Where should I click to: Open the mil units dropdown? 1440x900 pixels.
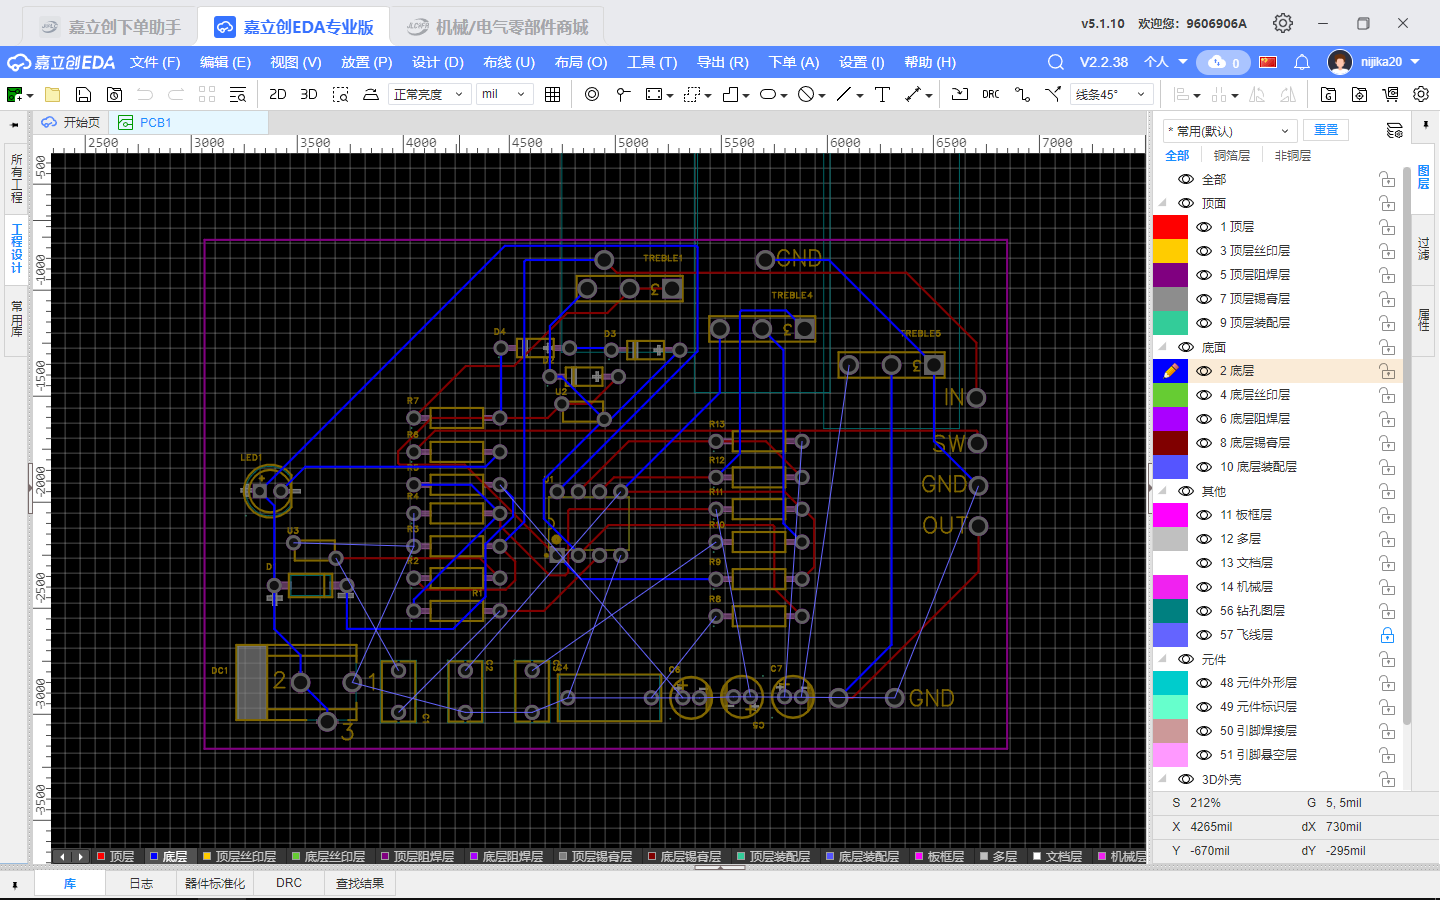coord(503,94)
